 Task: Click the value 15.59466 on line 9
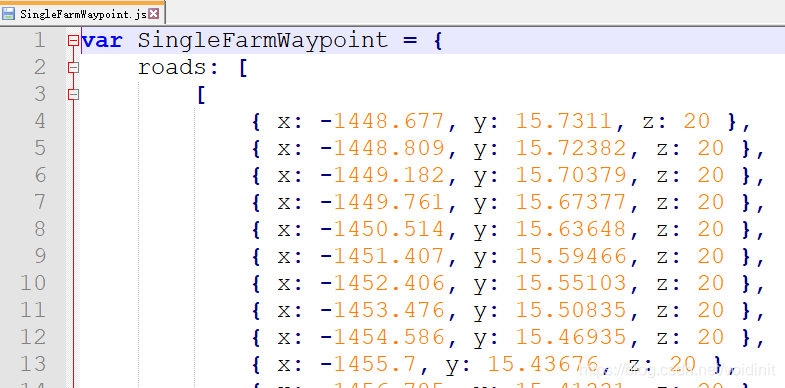tap(571, 257)
